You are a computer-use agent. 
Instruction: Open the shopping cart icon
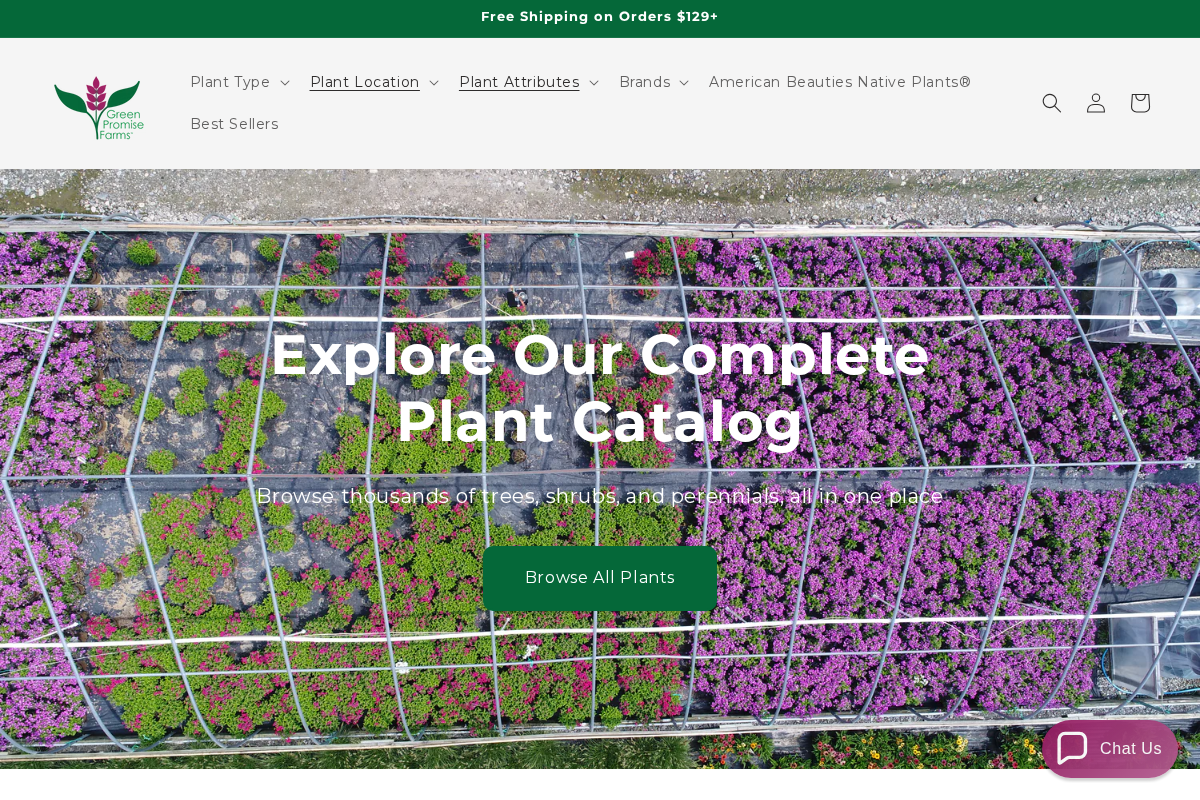coord(1140,102)
